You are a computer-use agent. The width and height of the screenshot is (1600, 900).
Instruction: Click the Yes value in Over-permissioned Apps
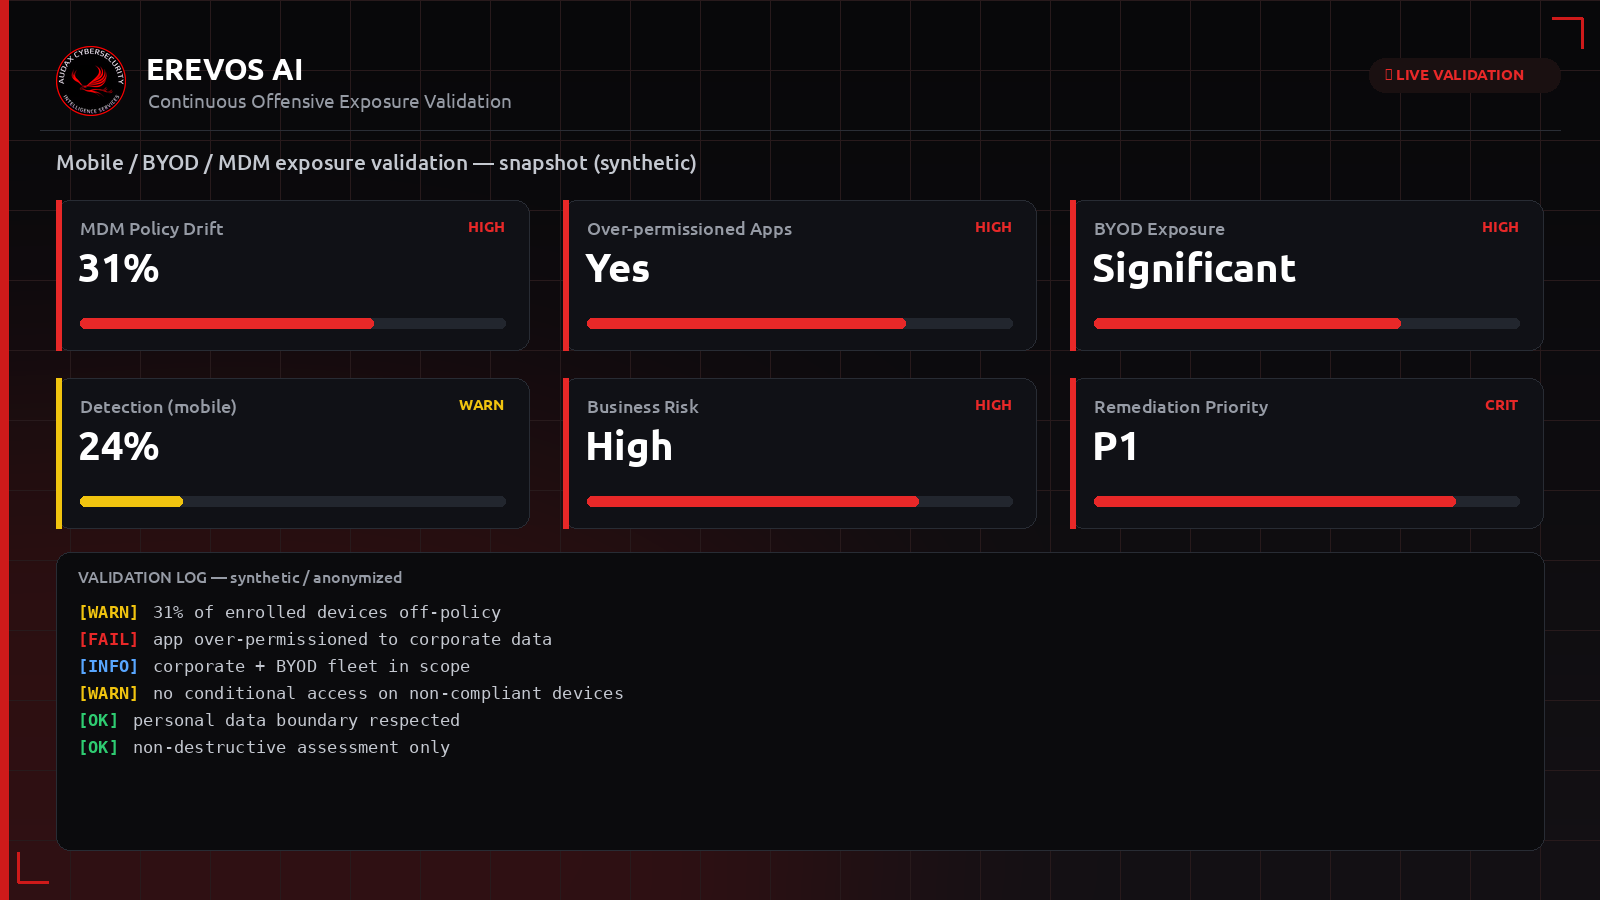pyautogui.click(x=618, y=269)
